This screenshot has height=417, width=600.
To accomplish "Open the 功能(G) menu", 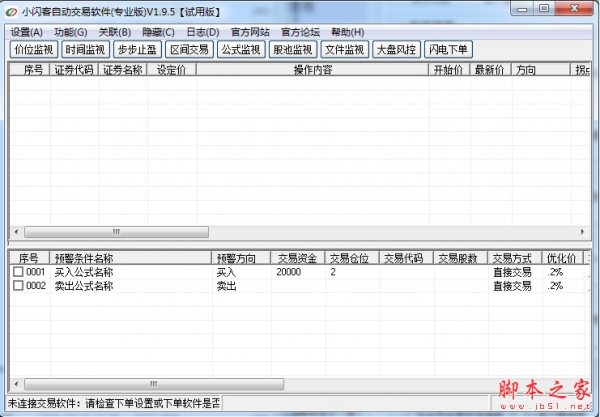I will (71, 32).
